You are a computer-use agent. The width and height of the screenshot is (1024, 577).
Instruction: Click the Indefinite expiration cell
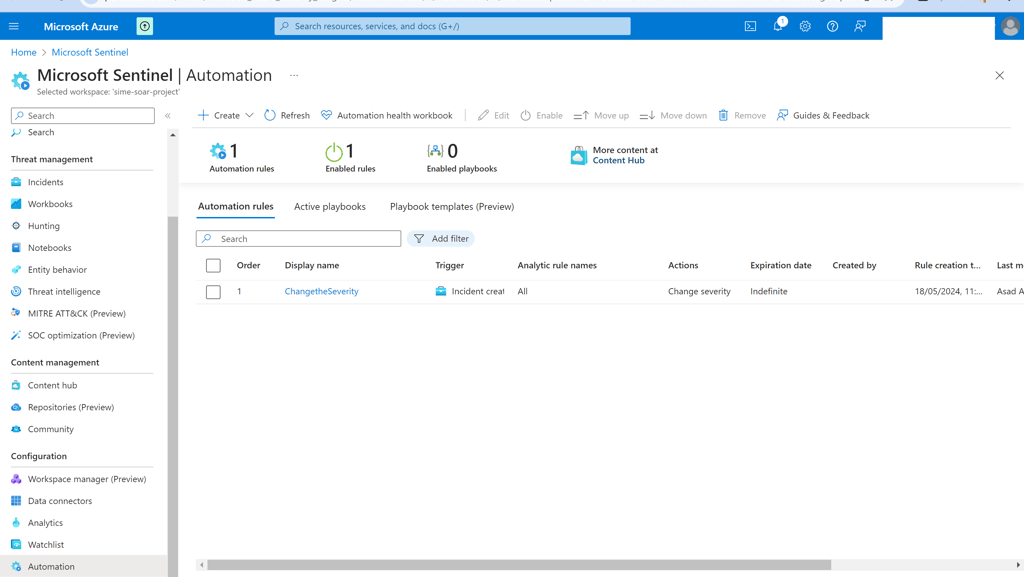tap(769, 292)
